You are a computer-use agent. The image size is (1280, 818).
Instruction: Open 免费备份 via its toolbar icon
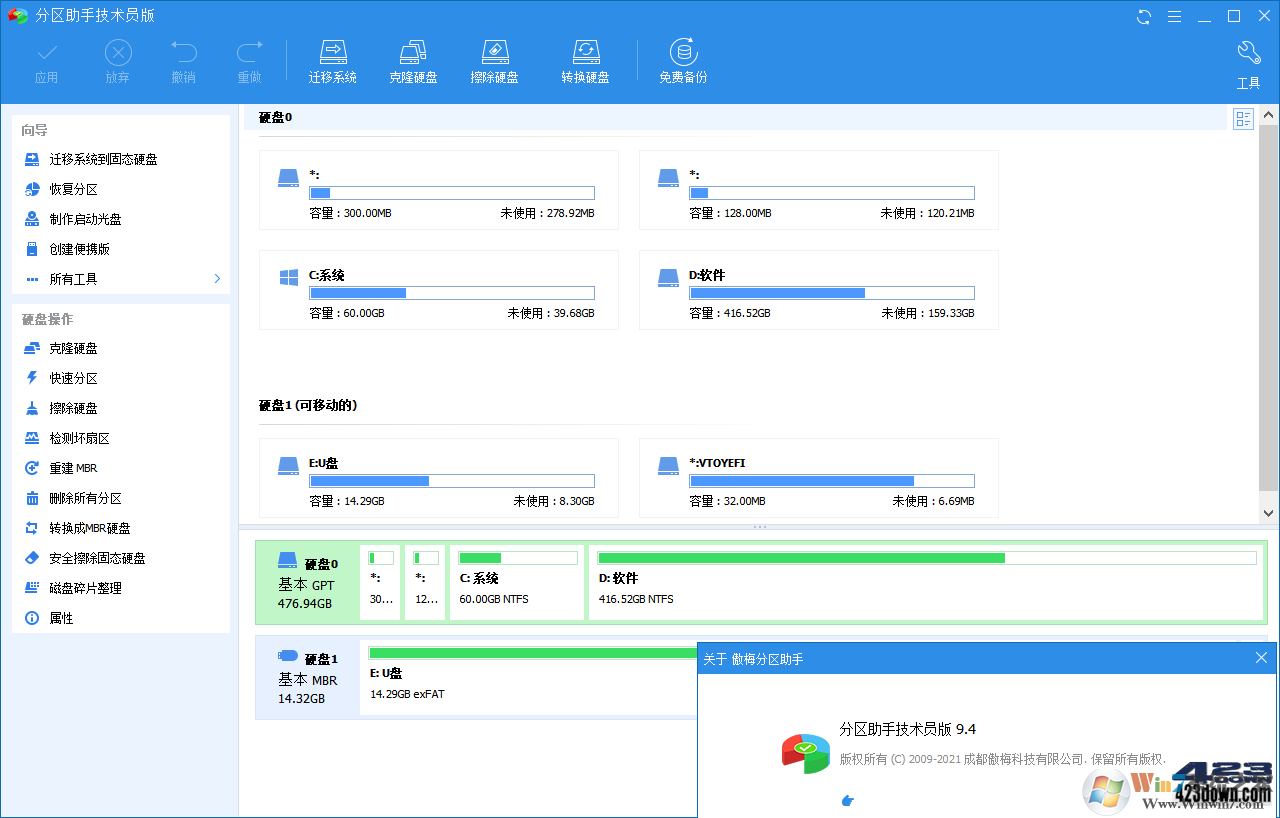click(x=683, y=58)
